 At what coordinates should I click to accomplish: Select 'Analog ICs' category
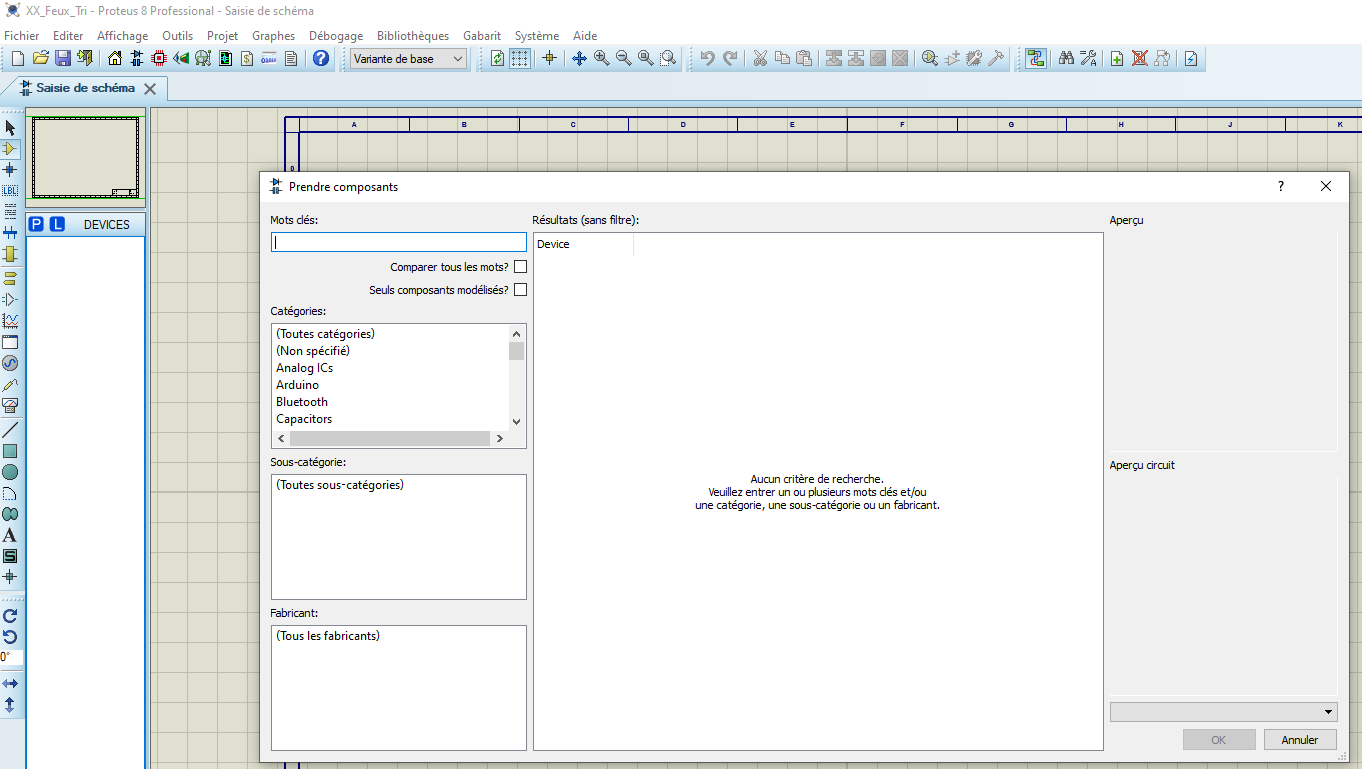point(305,368)
